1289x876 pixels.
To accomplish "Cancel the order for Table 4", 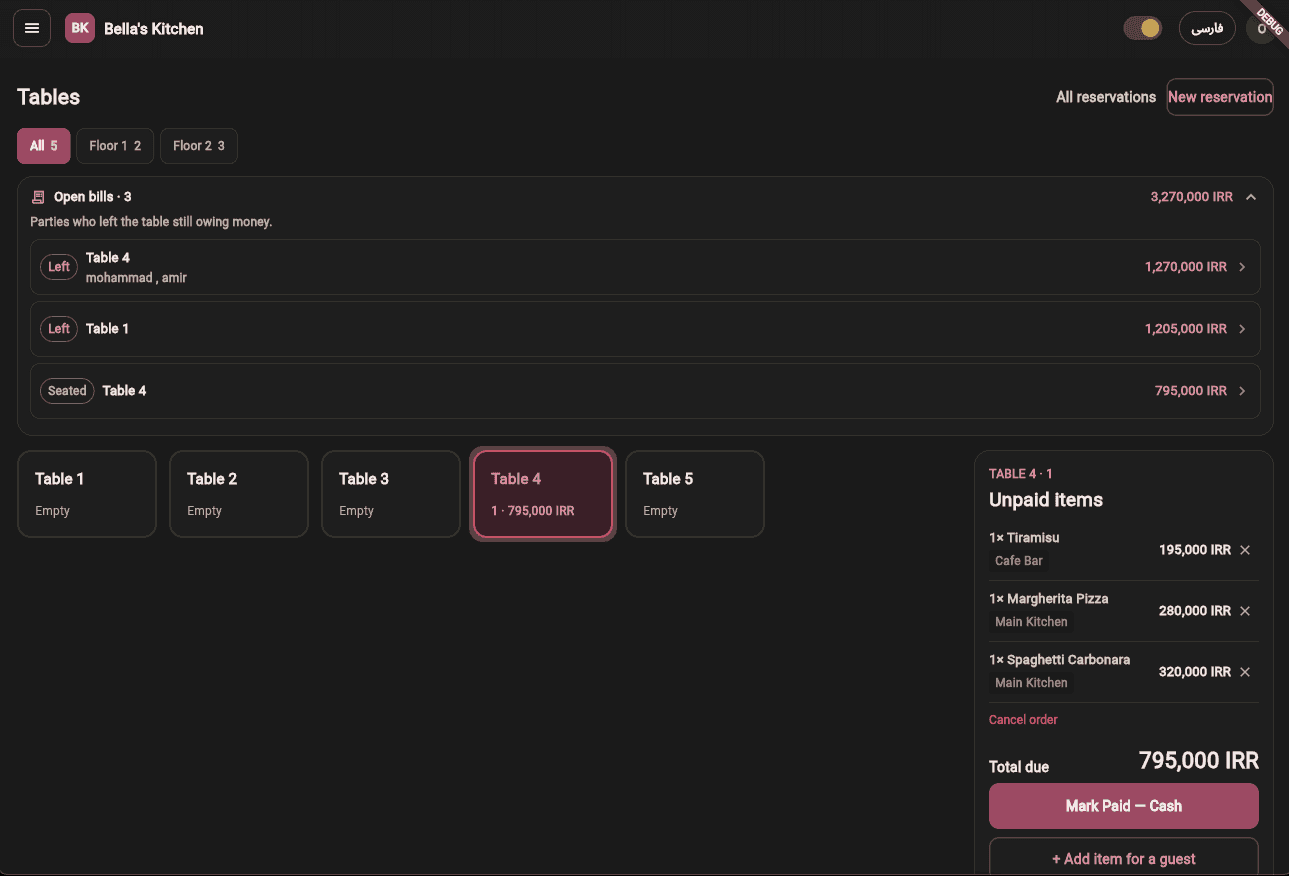I will coord(1023,720).
